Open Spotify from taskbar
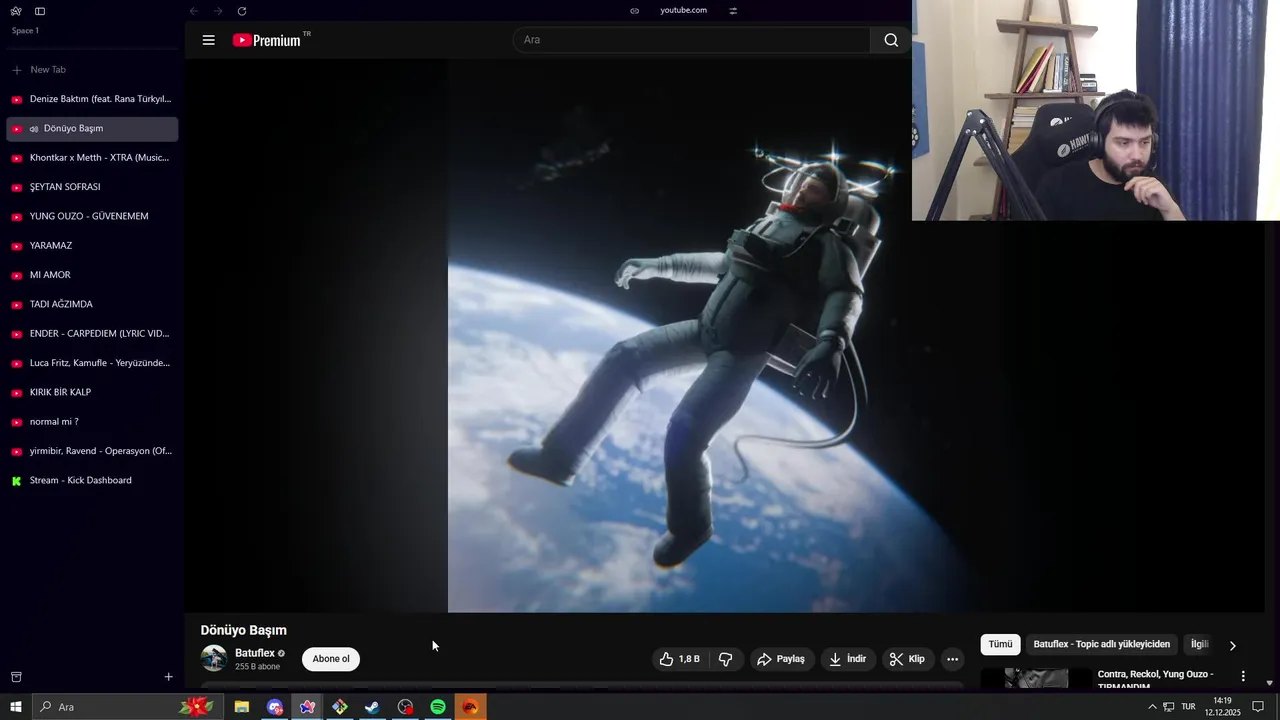Image resolution: width=1280 pixels, height=720 pixels. tap(438, 707)
